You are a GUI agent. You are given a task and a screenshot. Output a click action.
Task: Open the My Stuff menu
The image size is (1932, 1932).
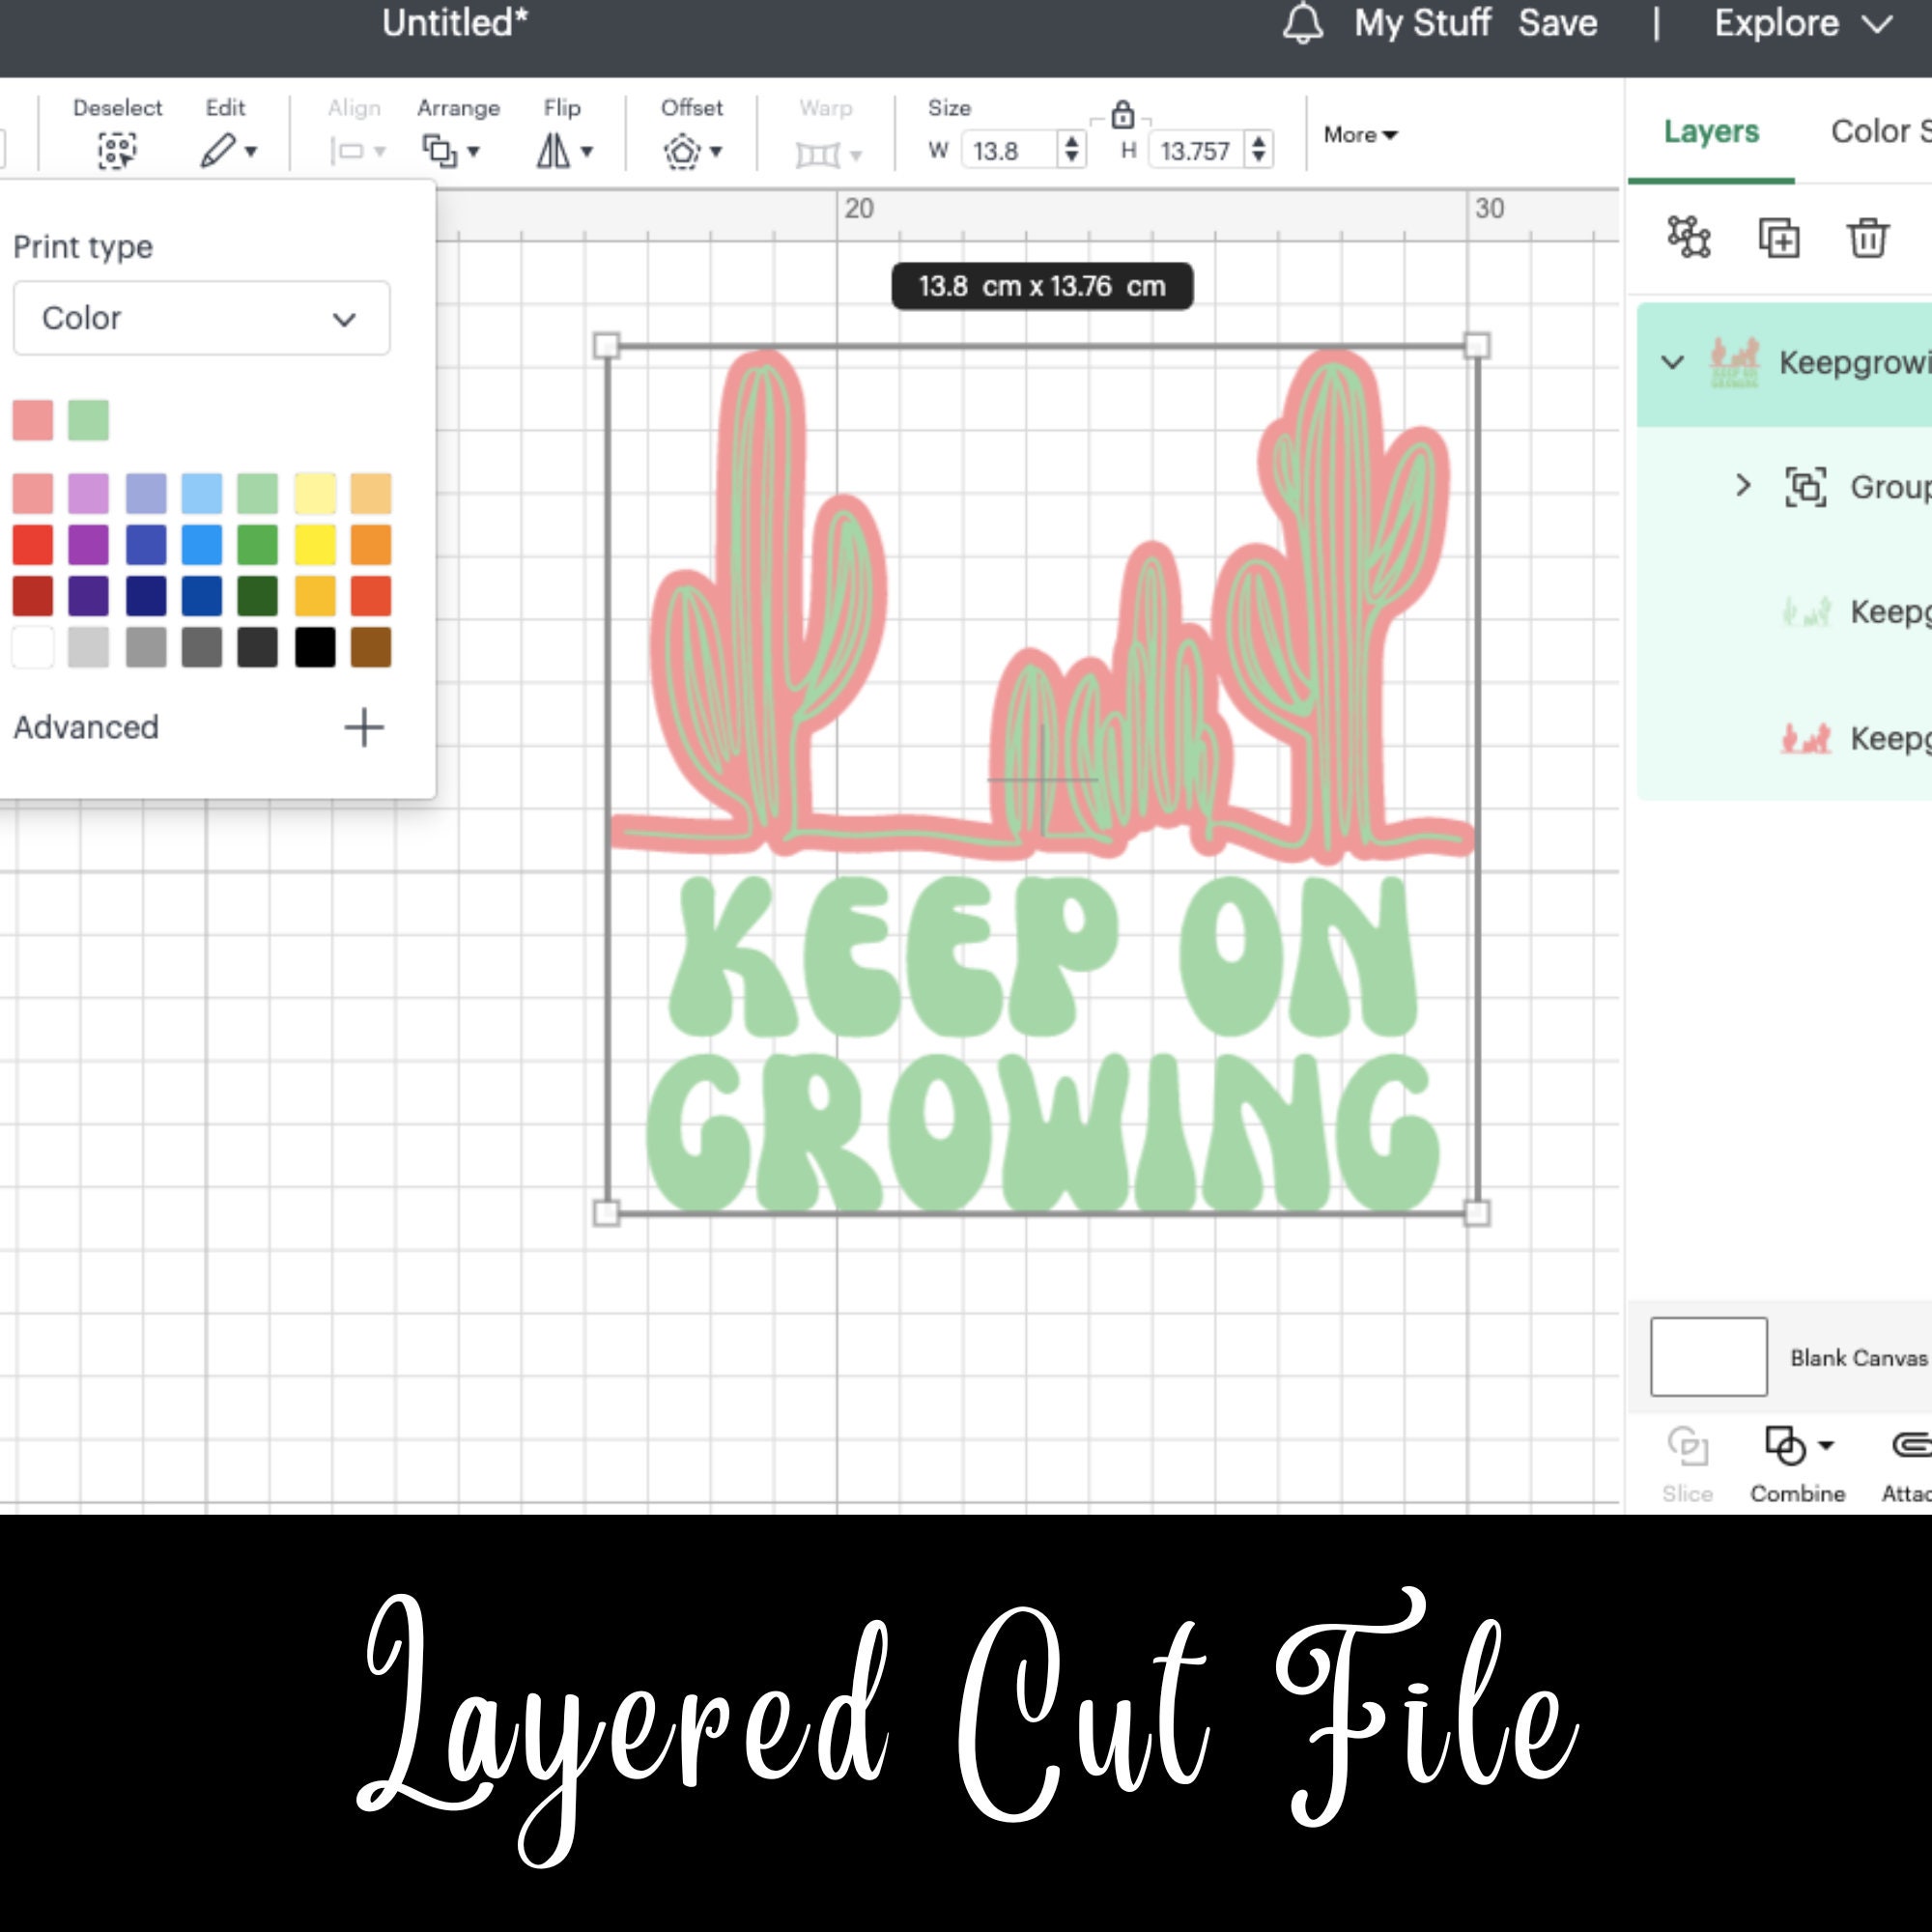pos(1424,24)
